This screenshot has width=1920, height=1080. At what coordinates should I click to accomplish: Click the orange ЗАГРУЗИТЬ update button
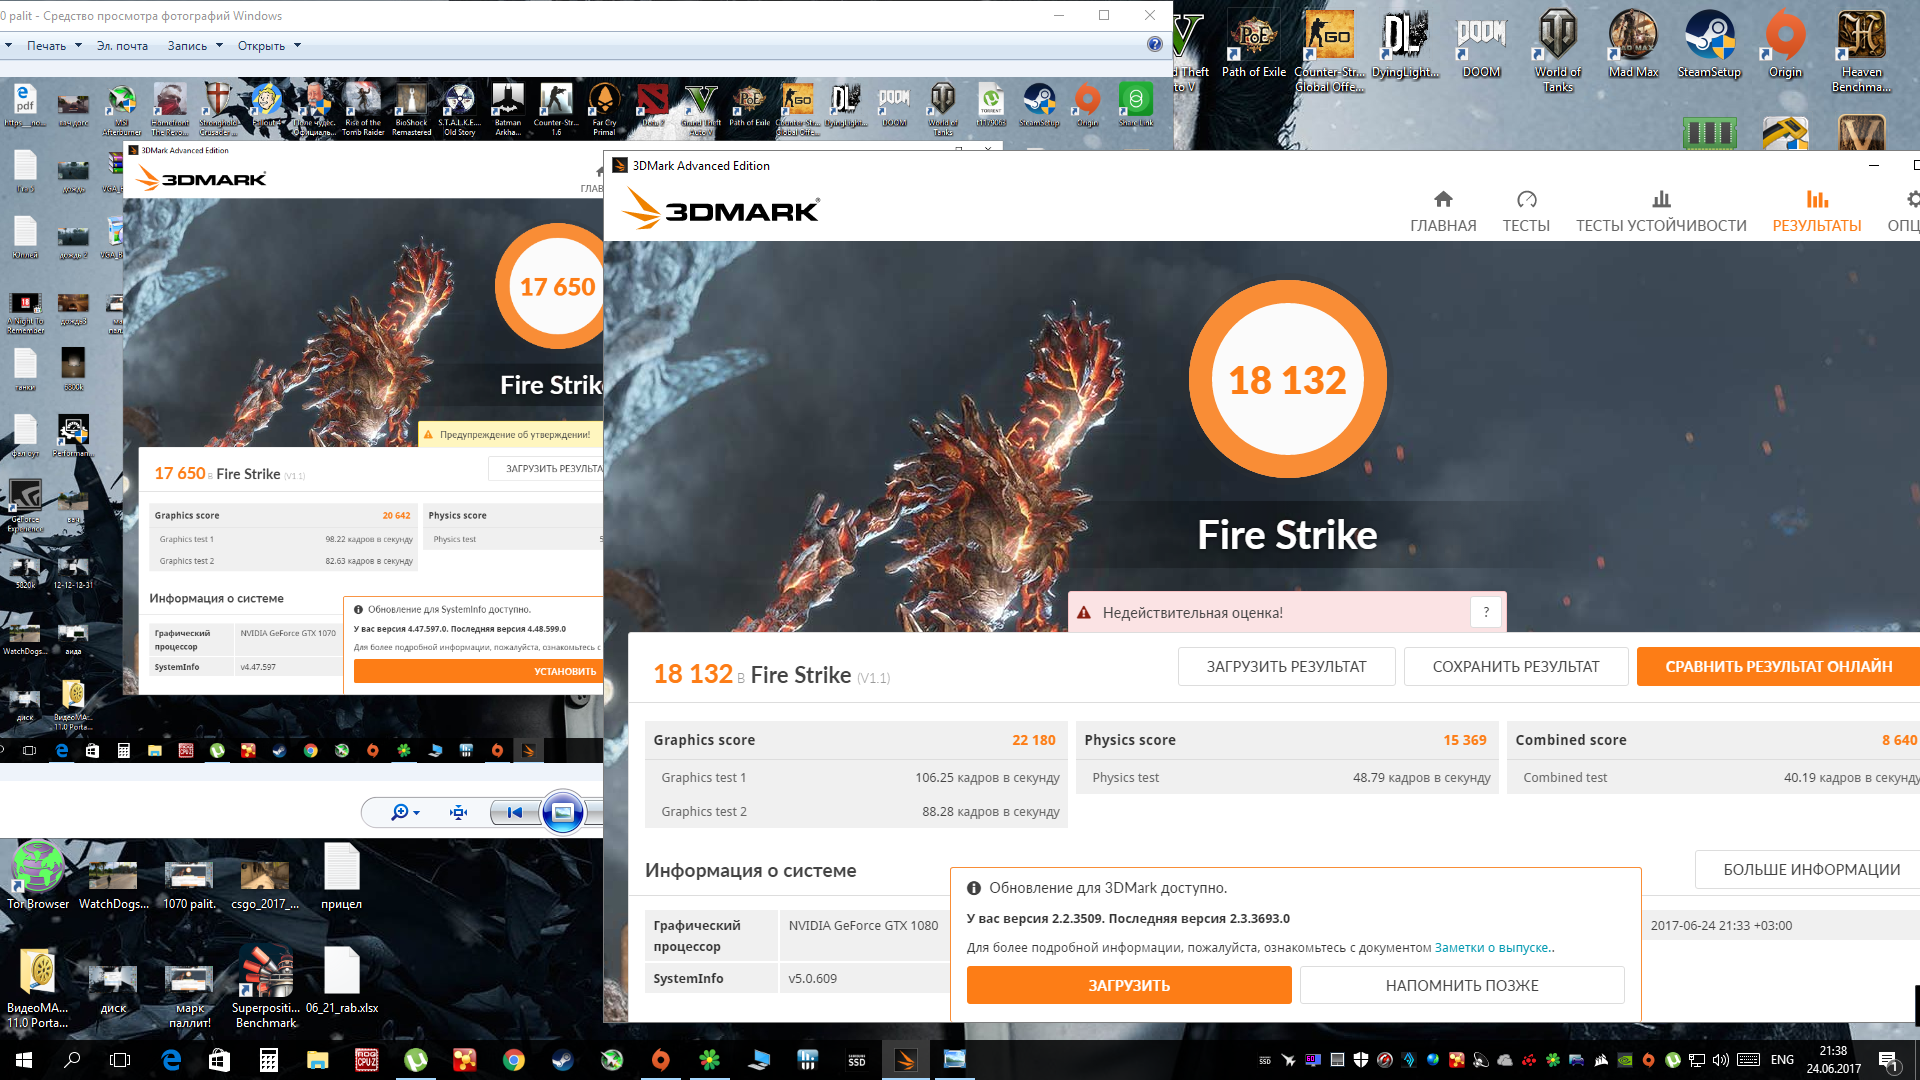[1128, 985]
